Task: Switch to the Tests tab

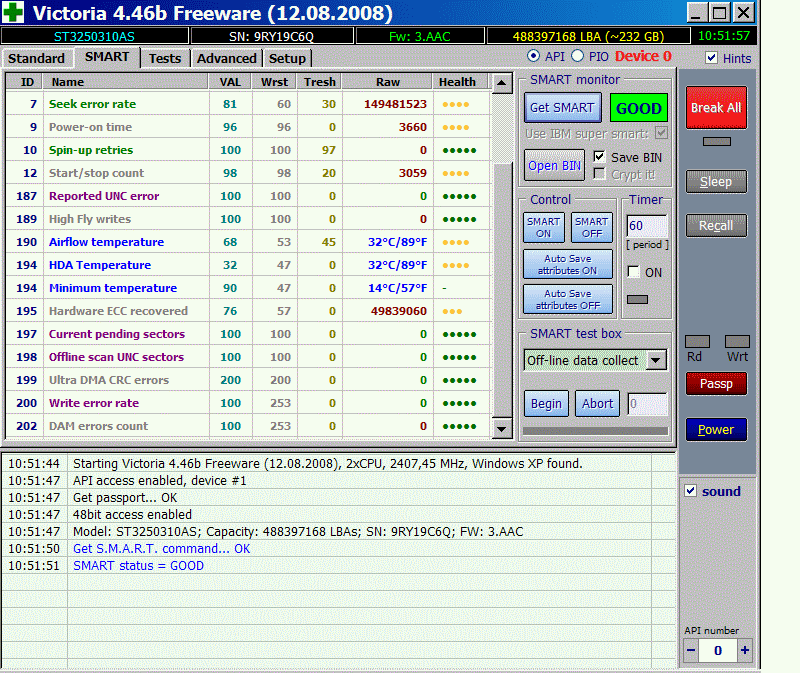Action: coord(165,58)
